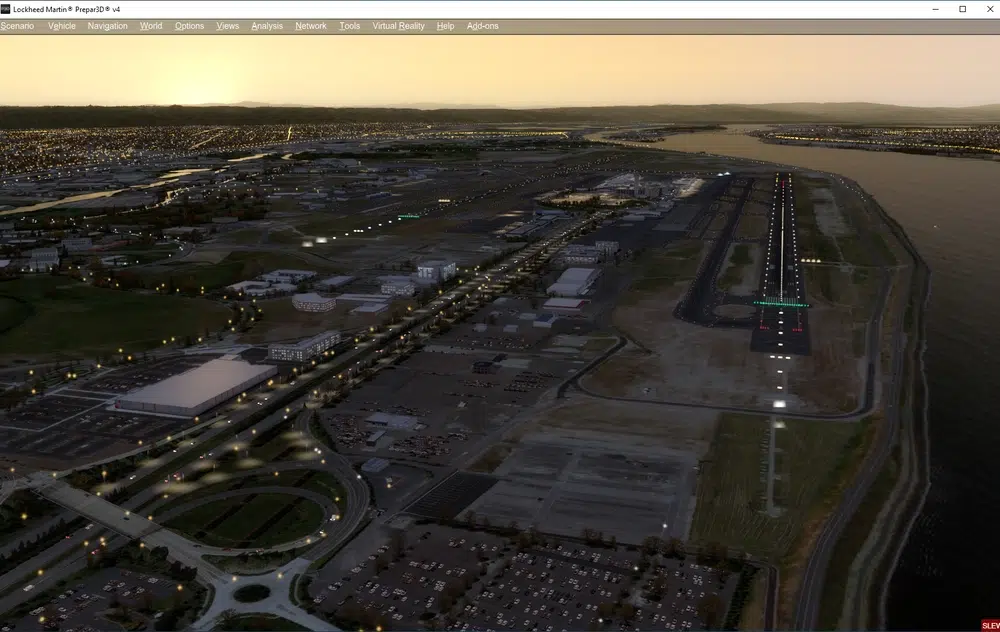Select the Views menu

(228, 26)
